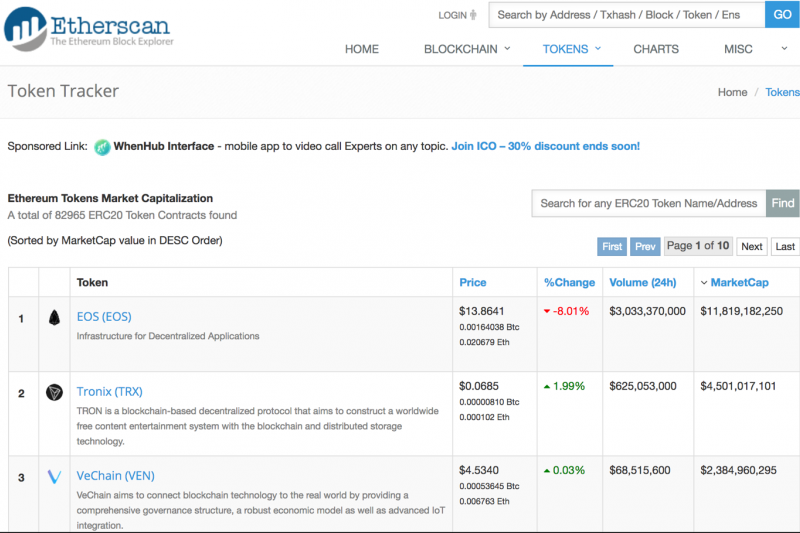Click the Etherscan logo
The image size is (800, 533).
[x=89, y=29]
